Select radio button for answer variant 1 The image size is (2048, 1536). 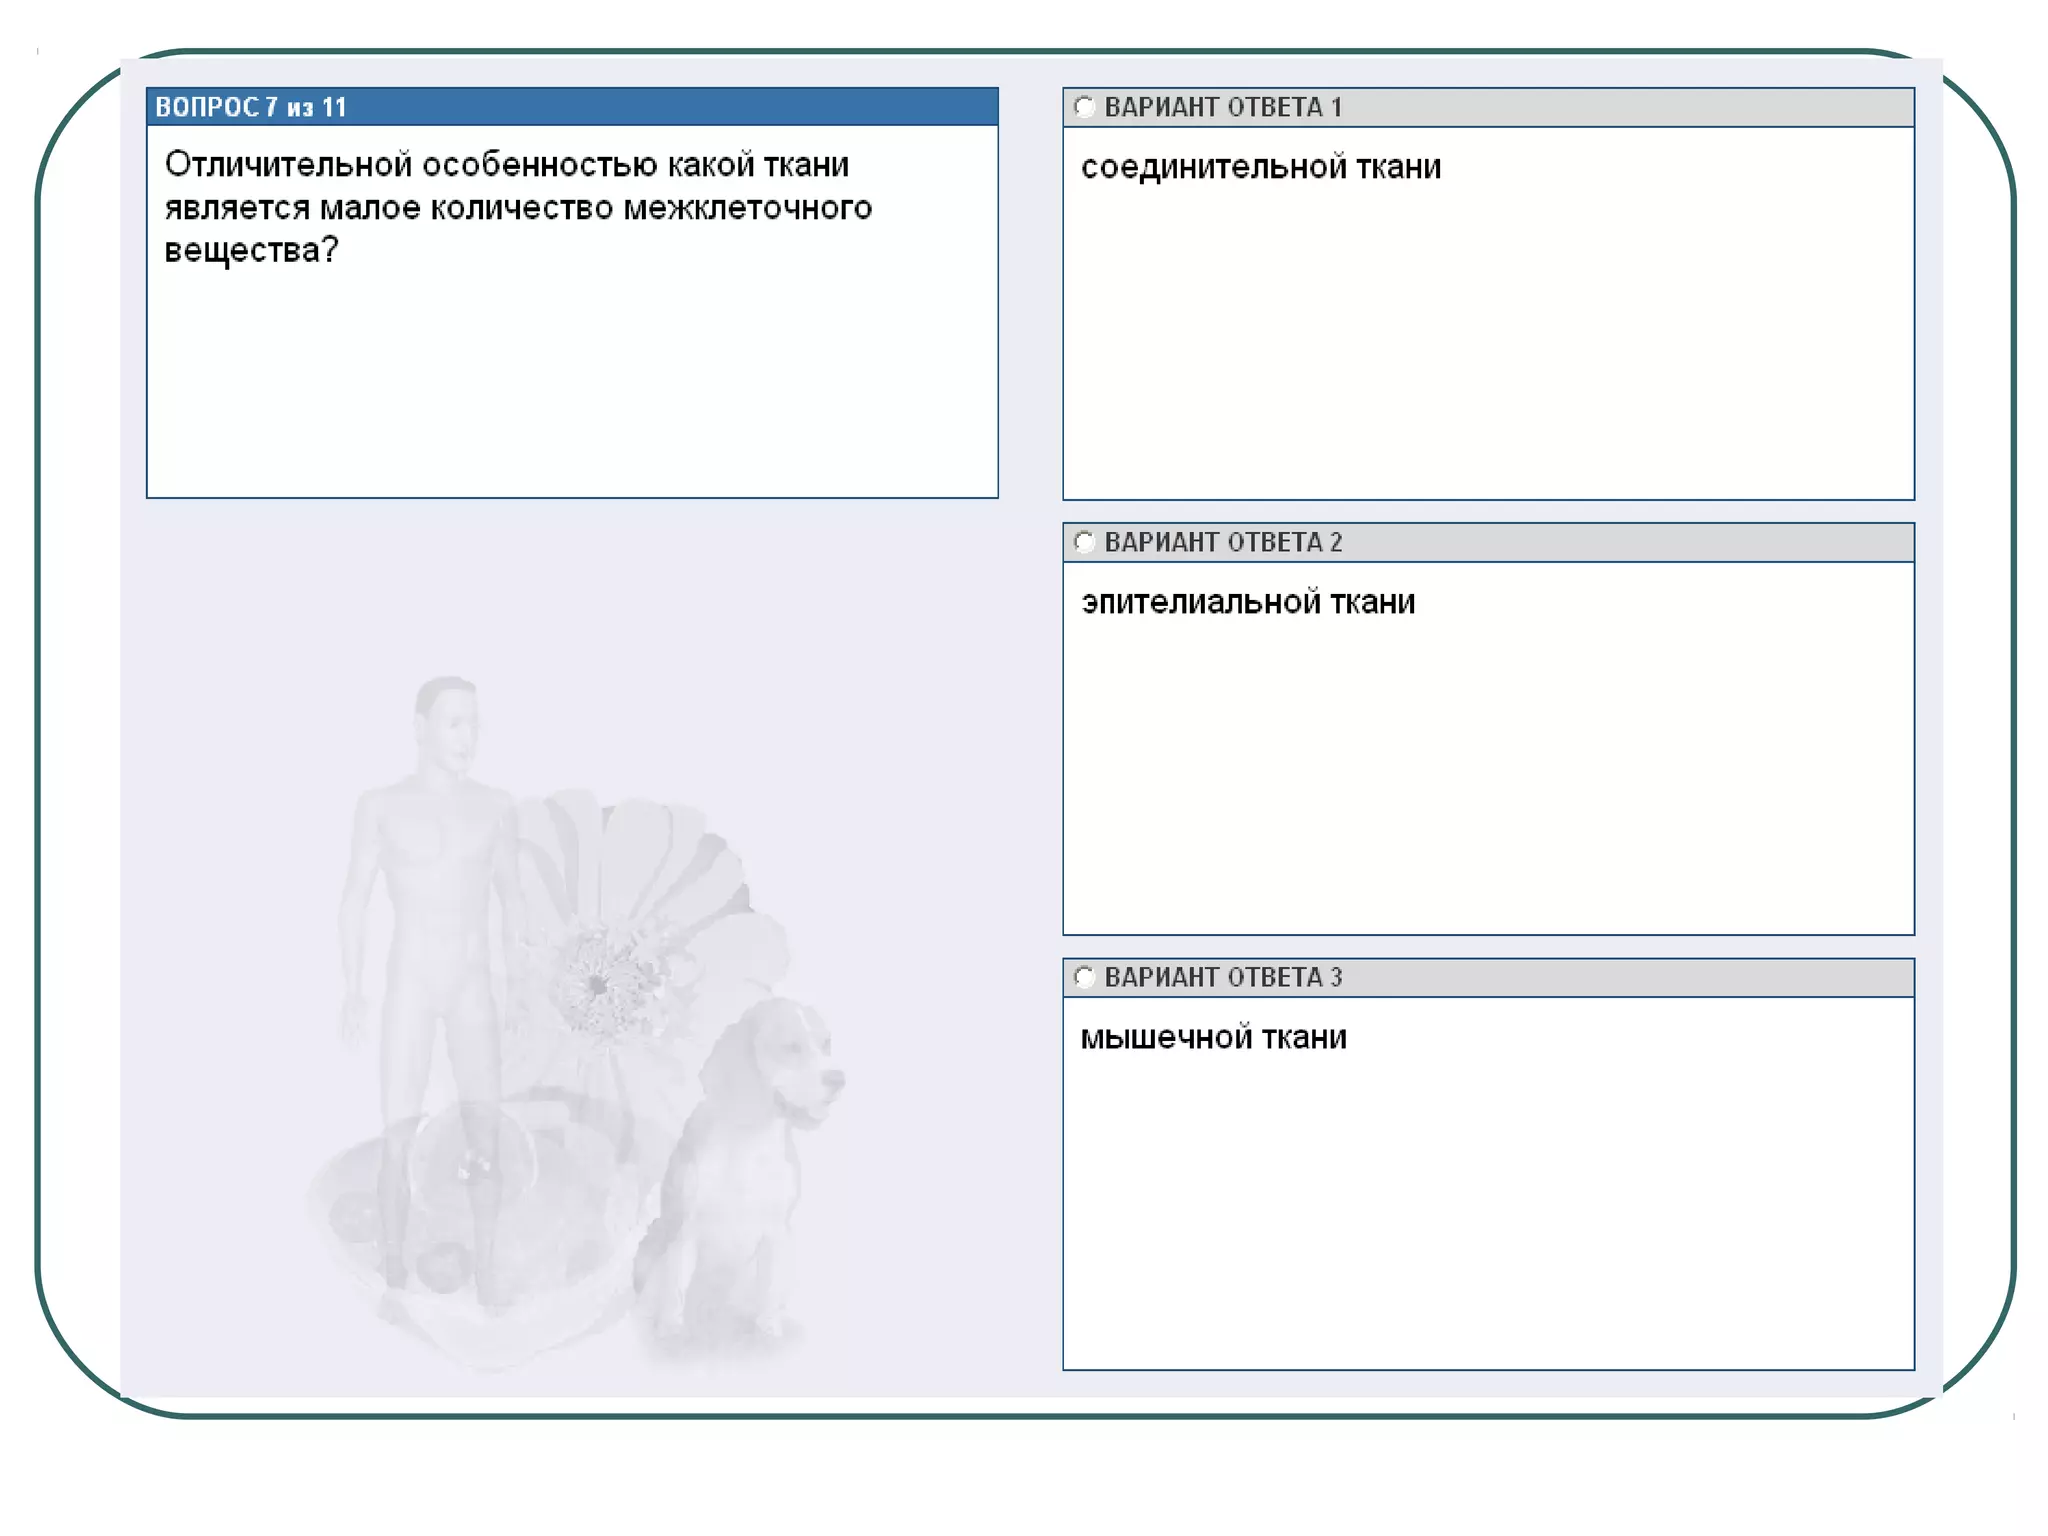(1084, 107)
